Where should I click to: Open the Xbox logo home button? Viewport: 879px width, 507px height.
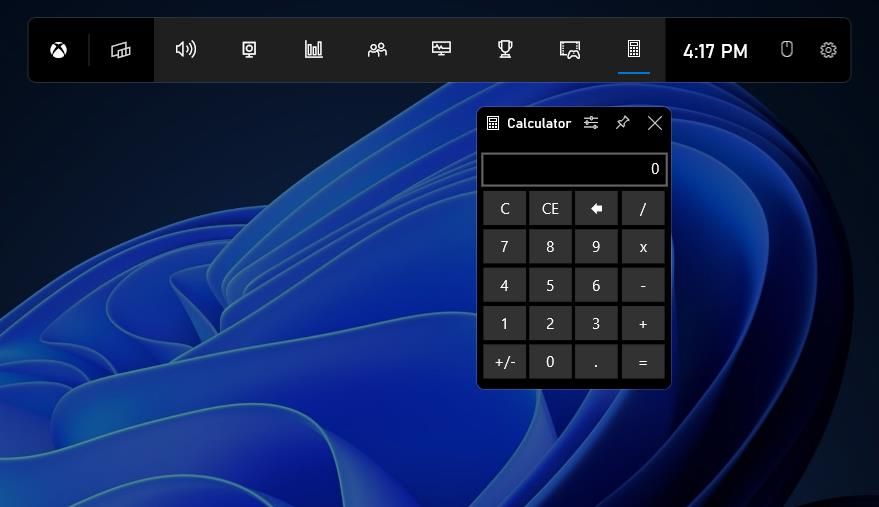(58, 50)
